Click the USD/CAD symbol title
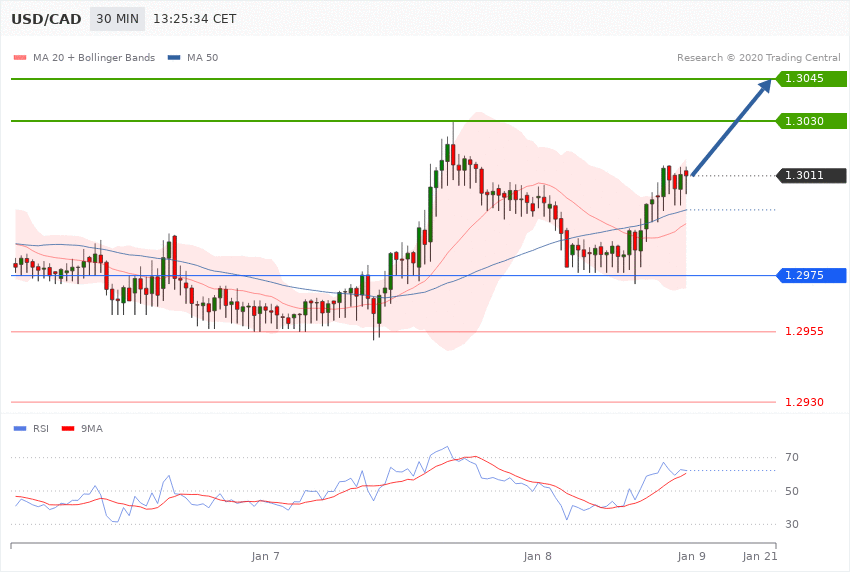Screen dimensions: 850x576 coord(46,19)
